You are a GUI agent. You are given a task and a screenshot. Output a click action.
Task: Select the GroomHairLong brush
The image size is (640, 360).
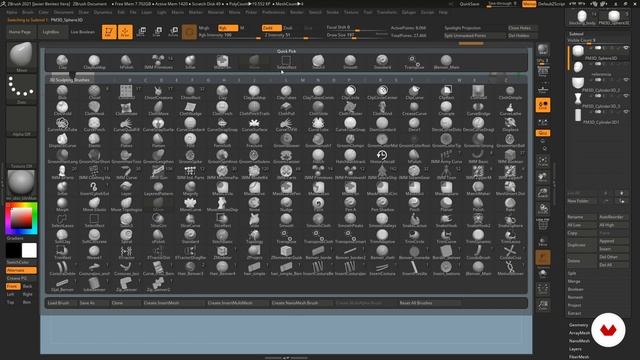click(62, 156)
